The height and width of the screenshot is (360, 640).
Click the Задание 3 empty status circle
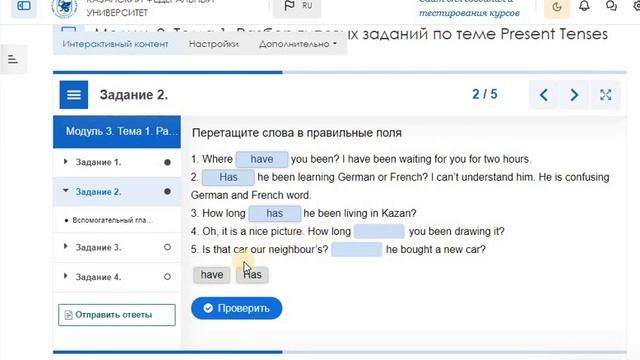point(167,247)
